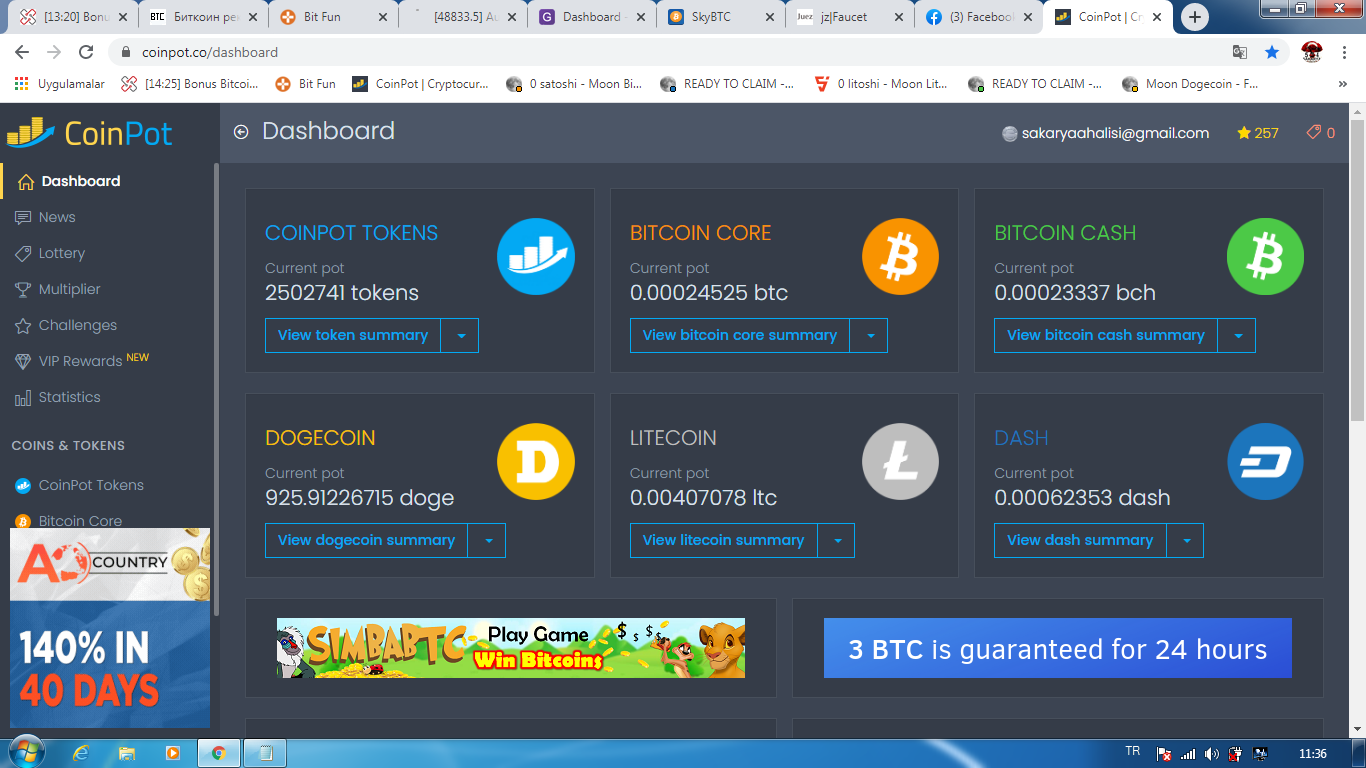
Task: Click the orange Bitcoin Core coin icon
Action: [900, 257]
